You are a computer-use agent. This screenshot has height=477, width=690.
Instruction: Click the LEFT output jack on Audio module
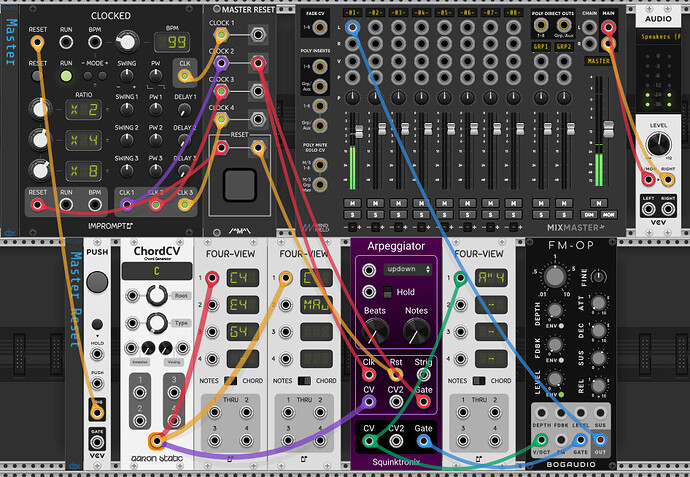[649, 209]
